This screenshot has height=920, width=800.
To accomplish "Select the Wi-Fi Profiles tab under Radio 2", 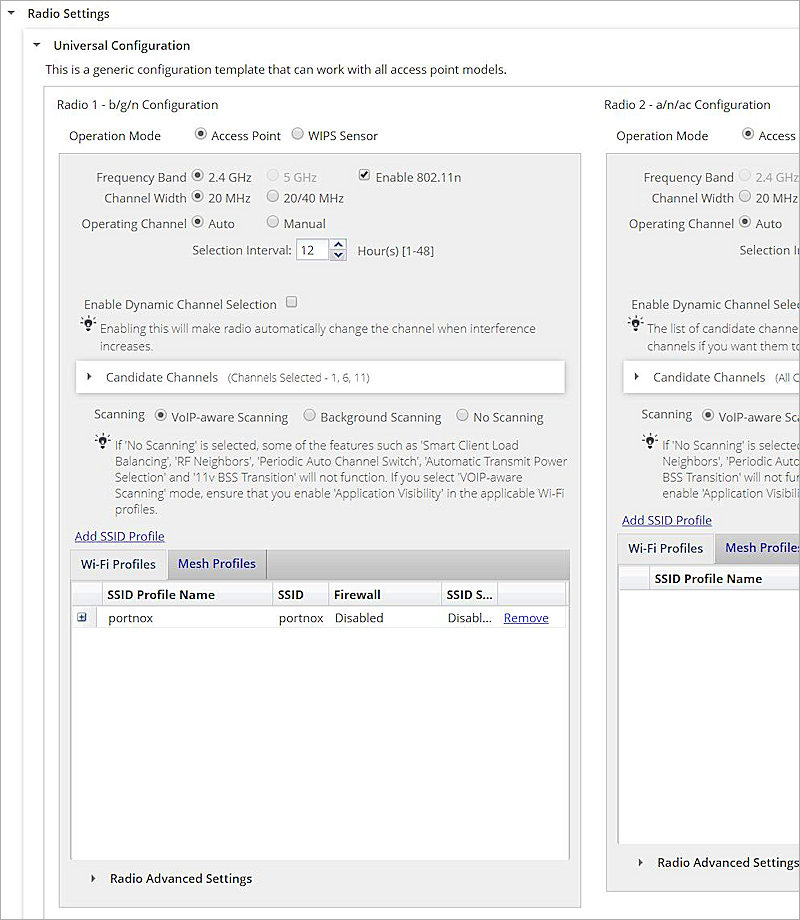I will (665, 548).
